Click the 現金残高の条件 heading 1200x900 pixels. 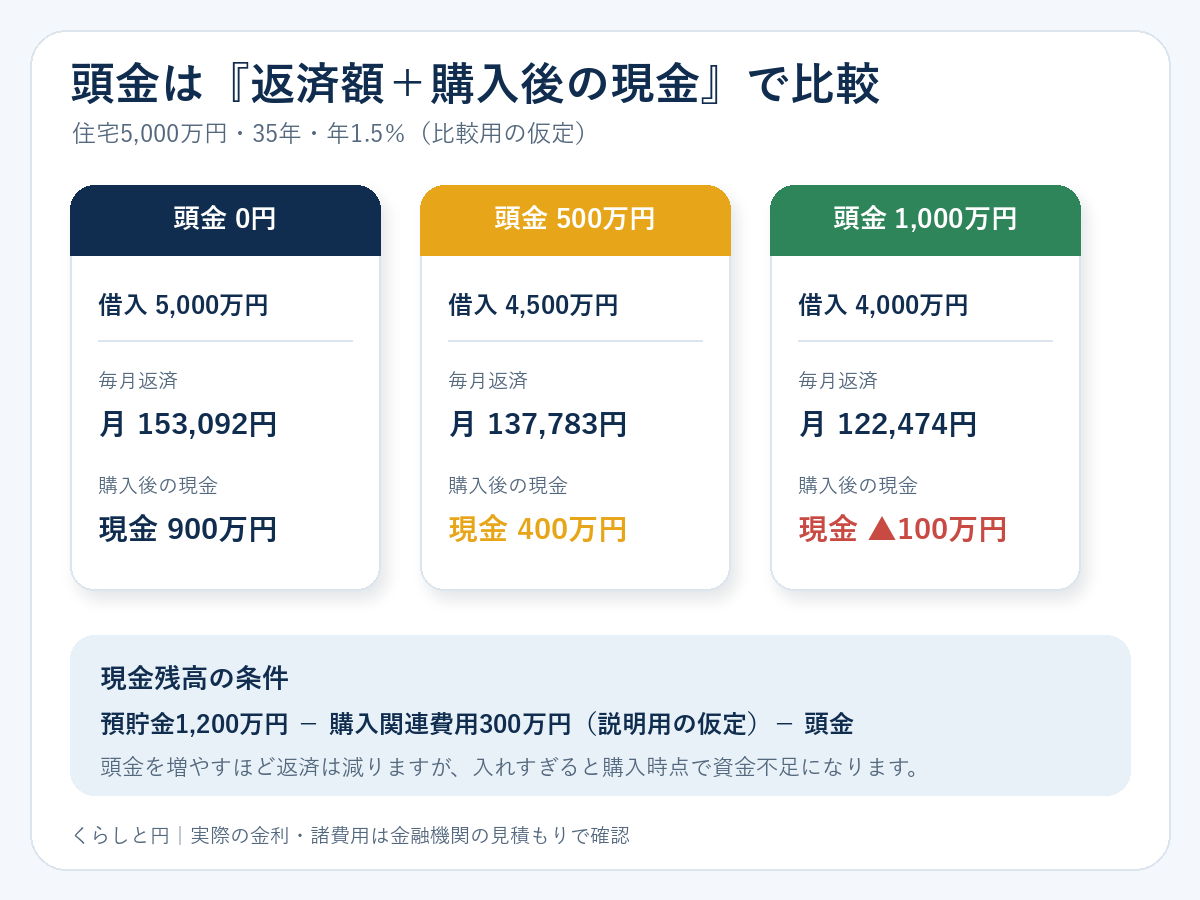click(195, 679)
